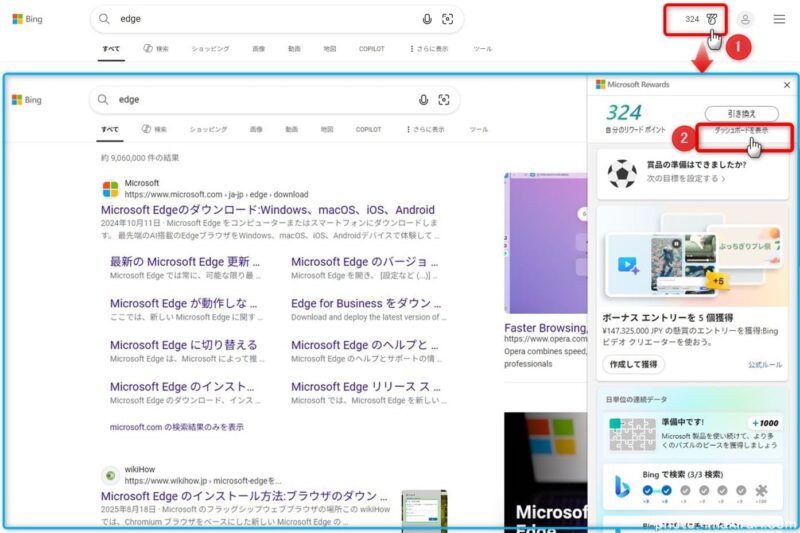The width and height of the screenshot is (800, 533).
Task: Click the purple Opera ad image
Action: (545, 243)
